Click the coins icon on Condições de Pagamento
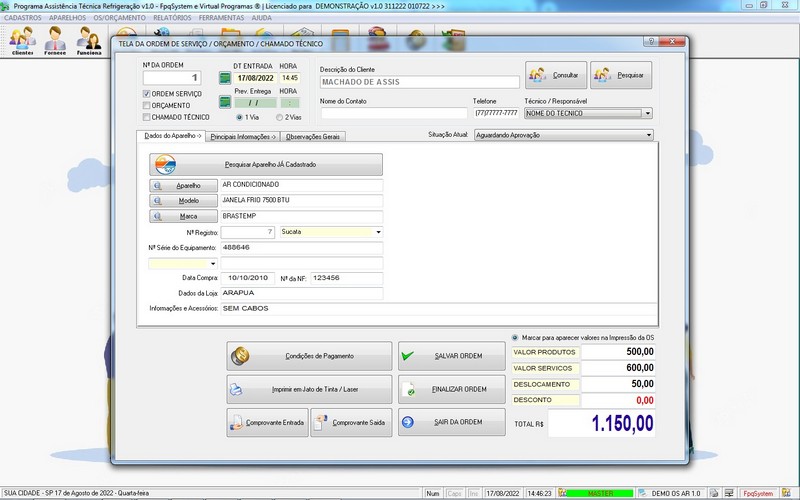800x500 pixels. pos(240,356)
